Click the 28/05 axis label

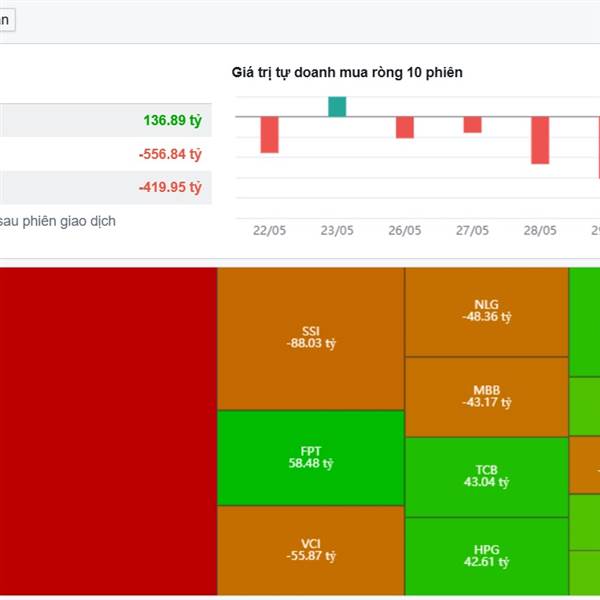pyautogui.click(x=540, y=230)
